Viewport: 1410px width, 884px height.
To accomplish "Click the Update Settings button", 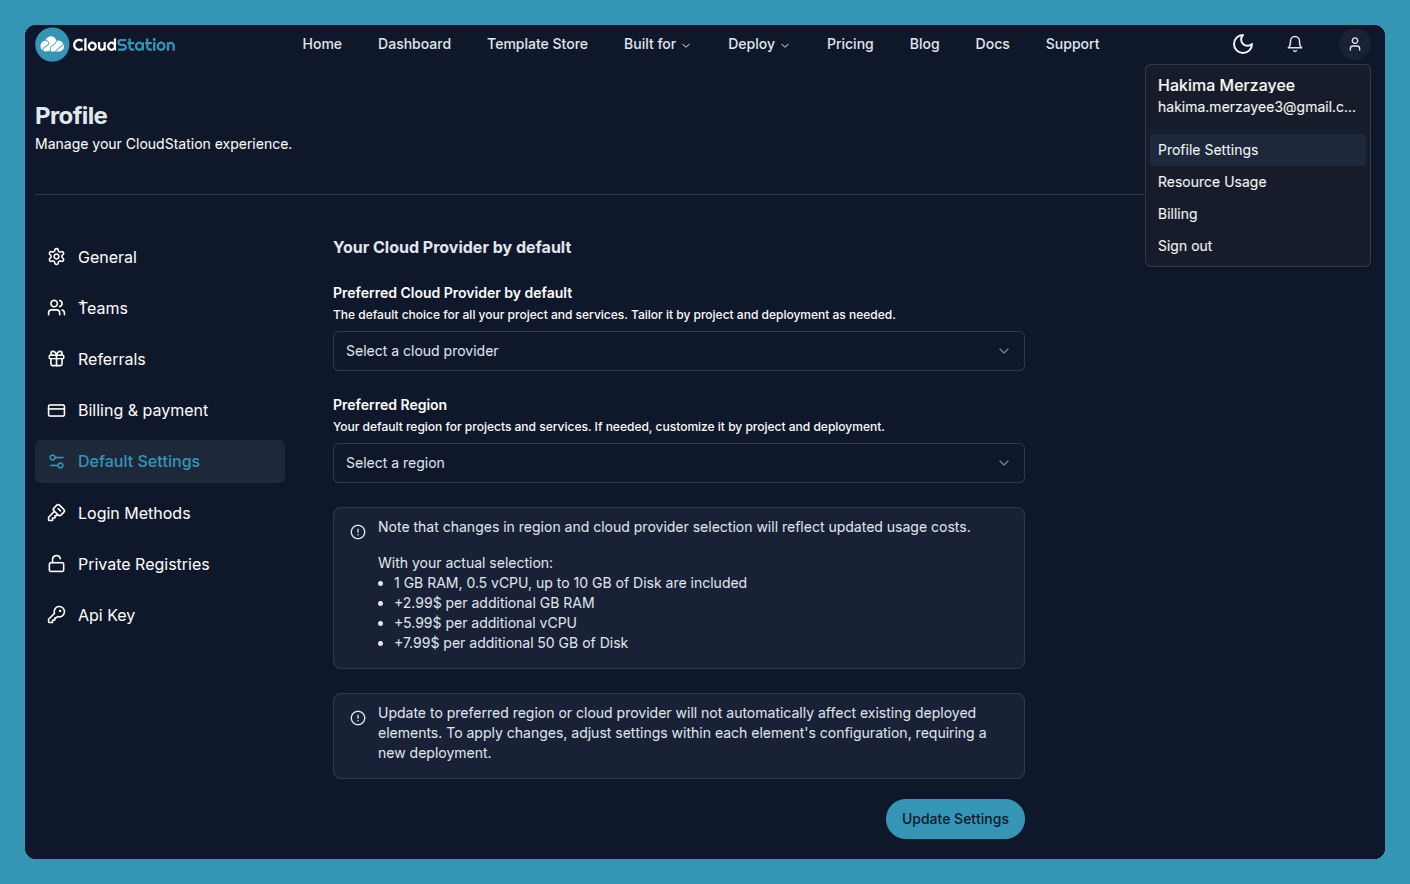I will tap(955, 819).
